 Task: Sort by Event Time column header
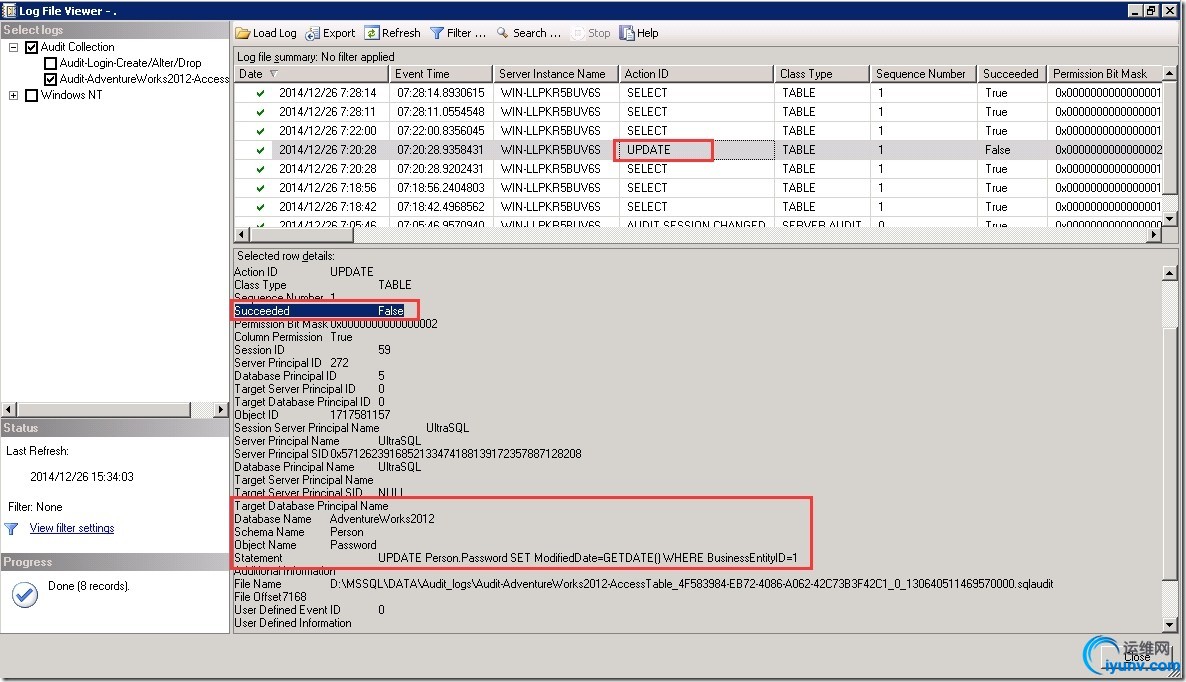[440, 74]
